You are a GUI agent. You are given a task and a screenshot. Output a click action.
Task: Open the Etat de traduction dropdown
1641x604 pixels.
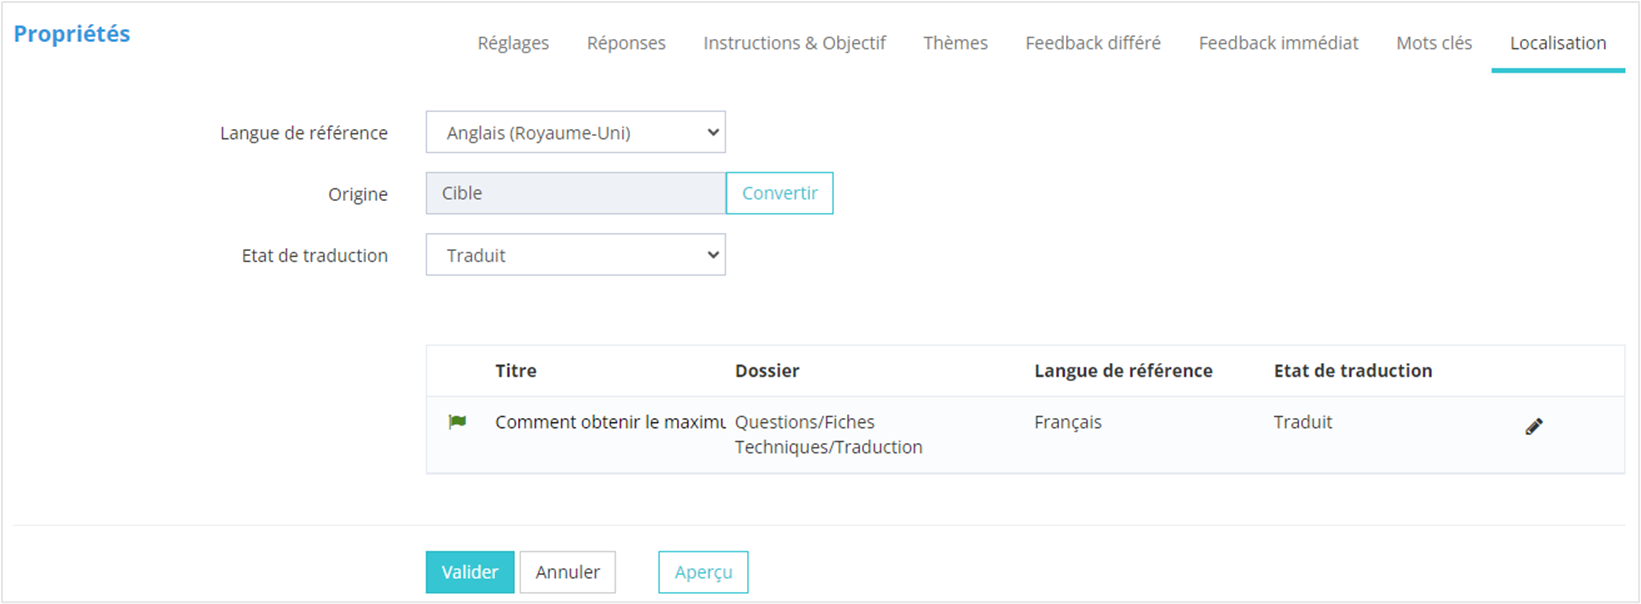575,255
